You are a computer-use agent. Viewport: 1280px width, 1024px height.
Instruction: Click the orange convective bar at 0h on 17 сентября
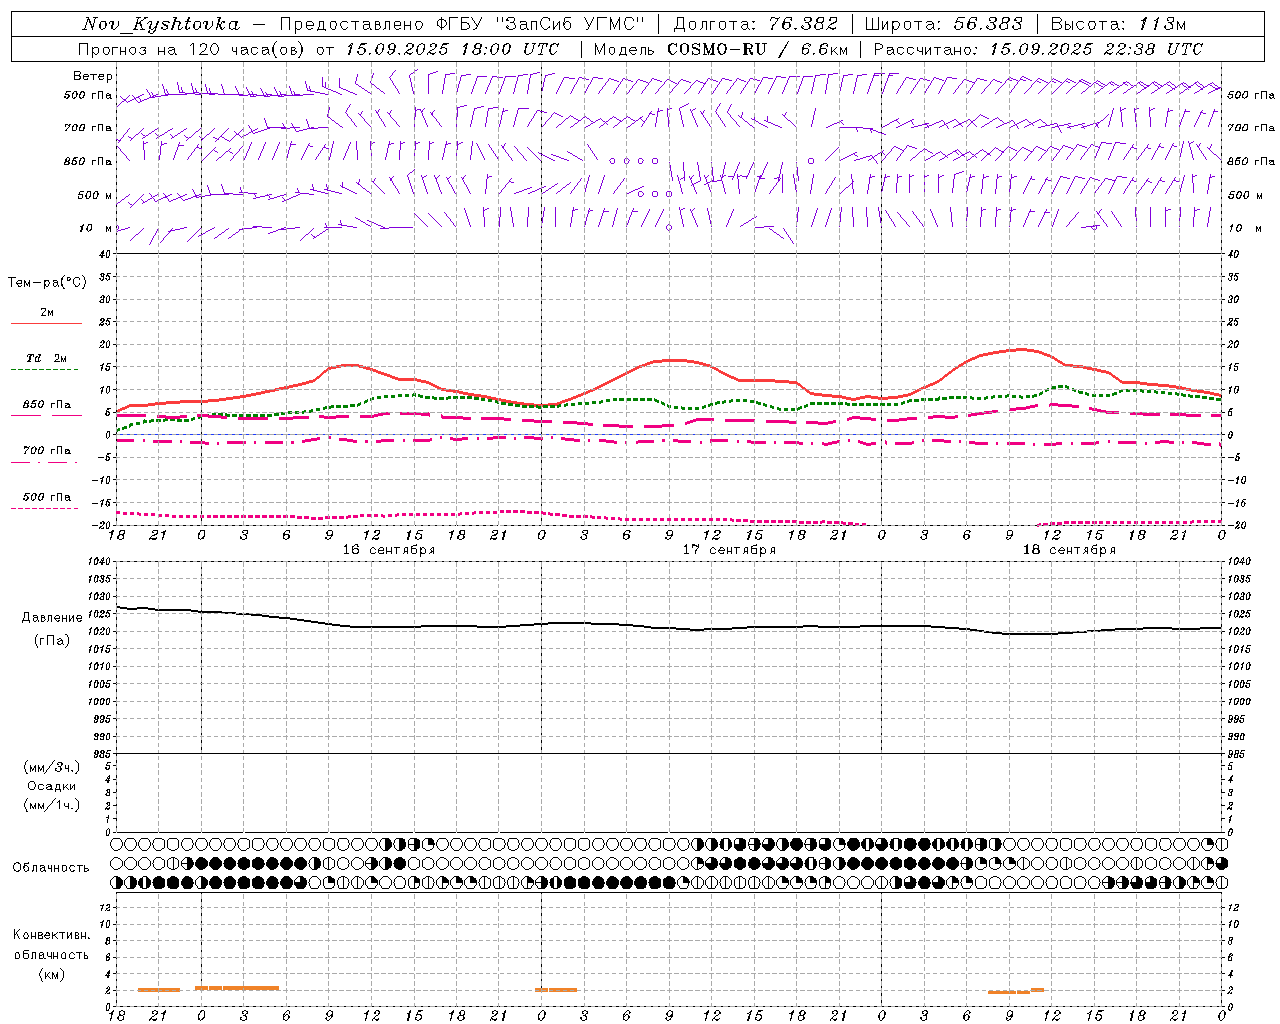(x=556, y=990)
